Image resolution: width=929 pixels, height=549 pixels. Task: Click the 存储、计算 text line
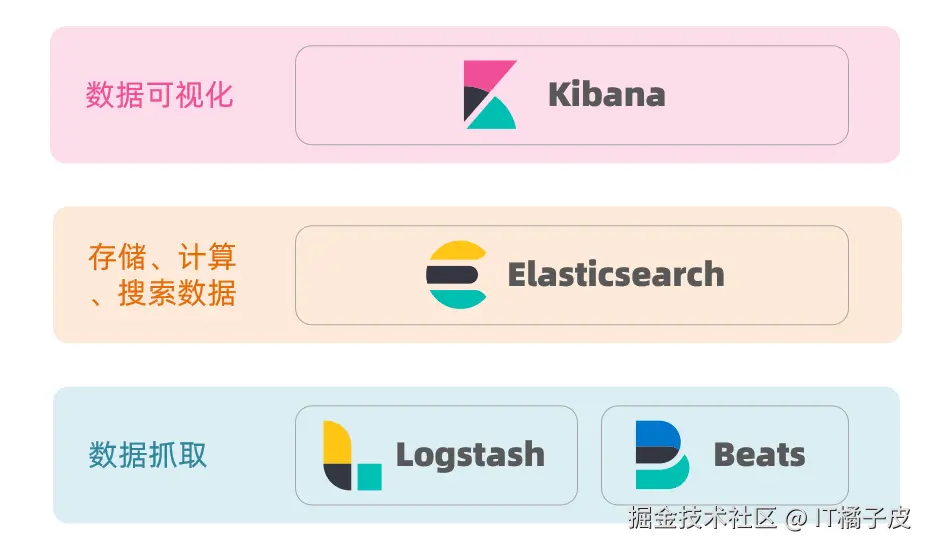tap(162, 257)
